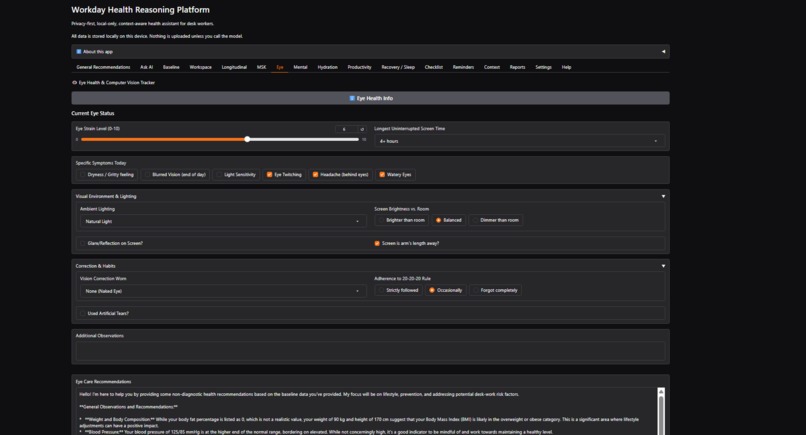Click the Eye Strain Level slider handle
Screen dimensions: 806x435
pyautogui.click(x=247, y=139)
